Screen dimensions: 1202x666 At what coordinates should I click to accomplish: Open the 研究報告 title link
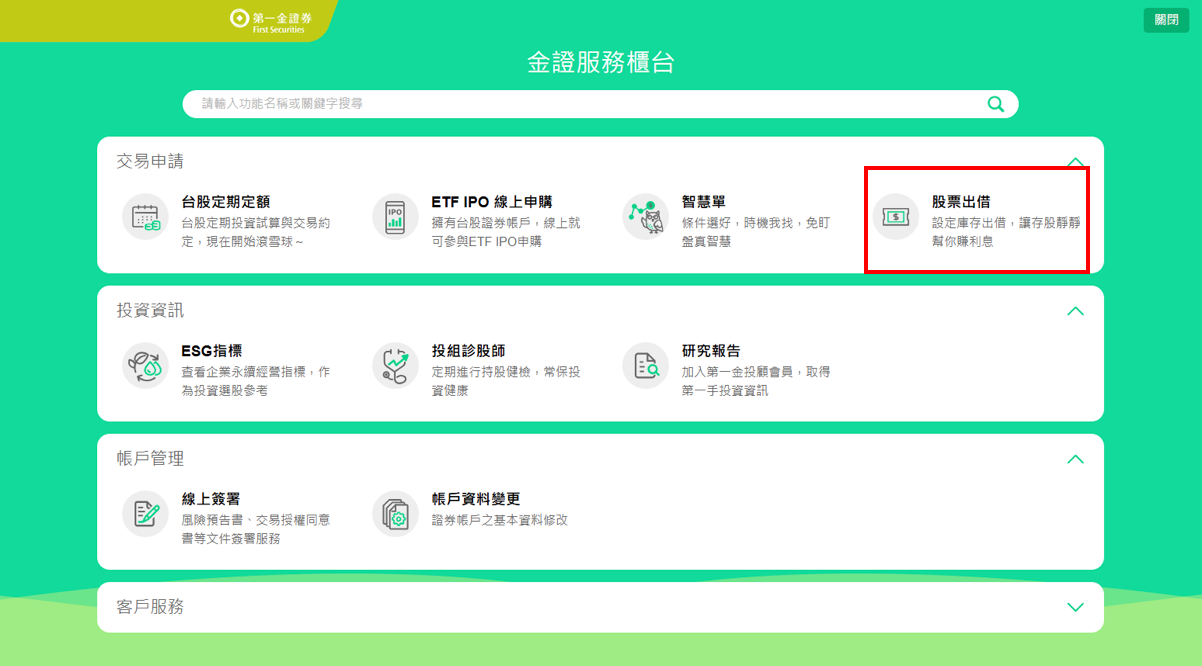pos(711,351)
